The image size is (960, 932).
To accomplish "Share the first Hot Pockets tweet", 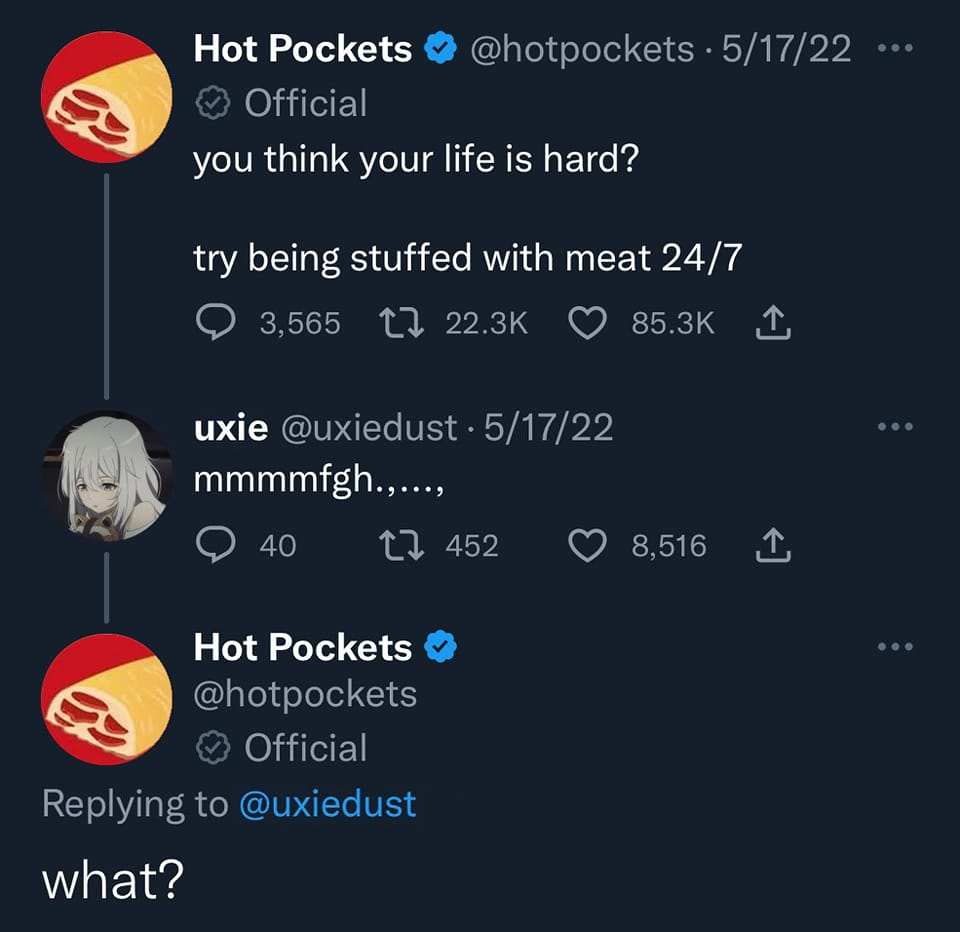I will (773, 322).
